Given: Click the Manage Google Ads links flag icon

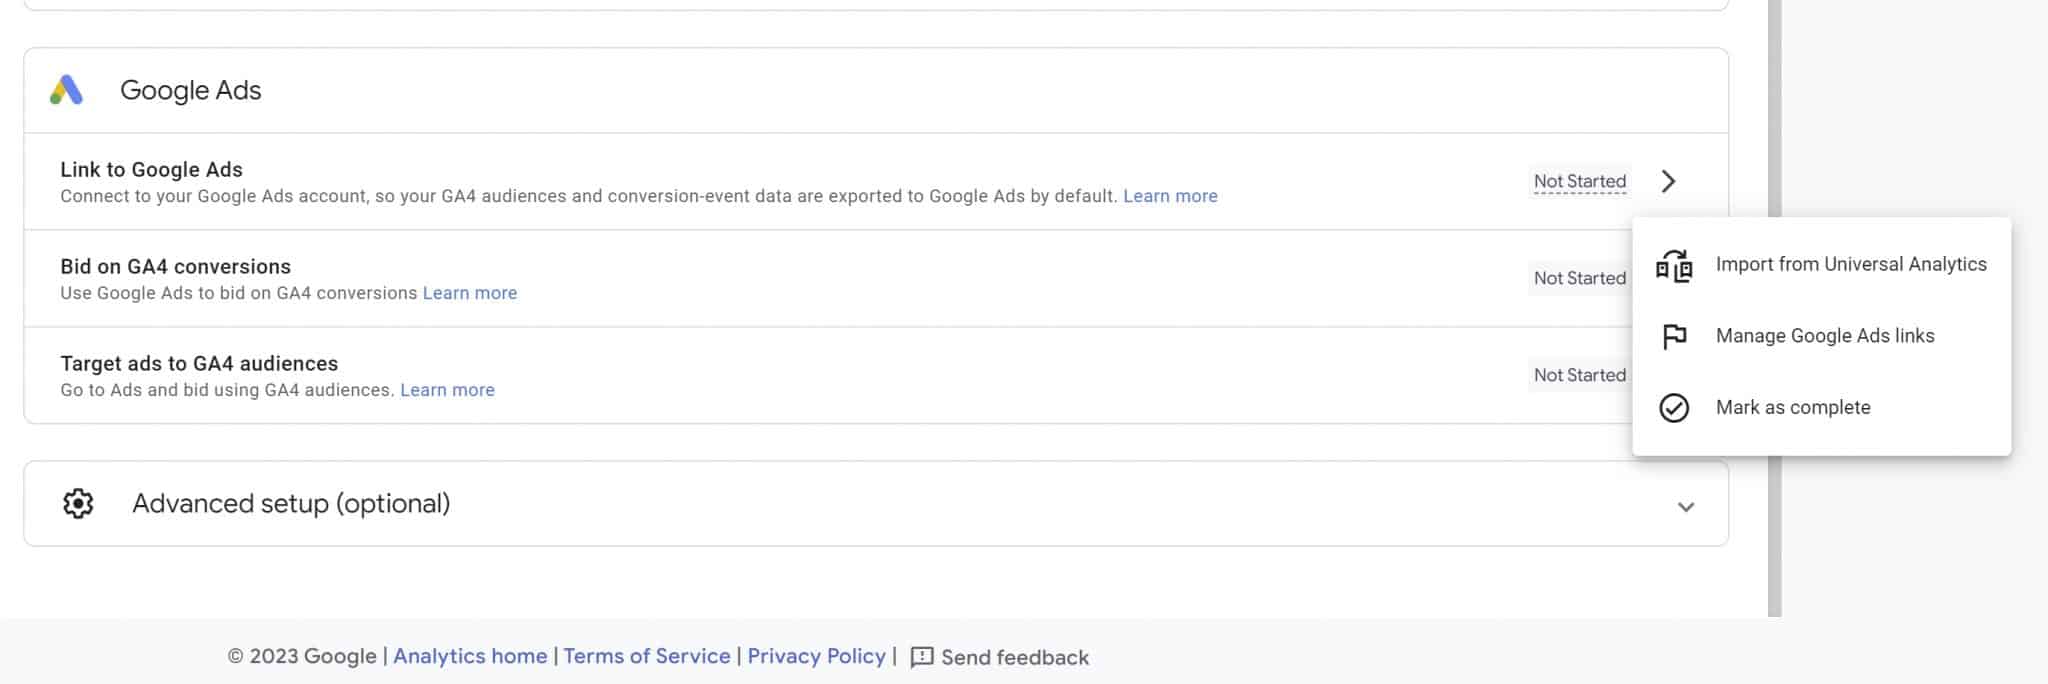Looking at the screenshot, I should click(x=1674, y=336).
